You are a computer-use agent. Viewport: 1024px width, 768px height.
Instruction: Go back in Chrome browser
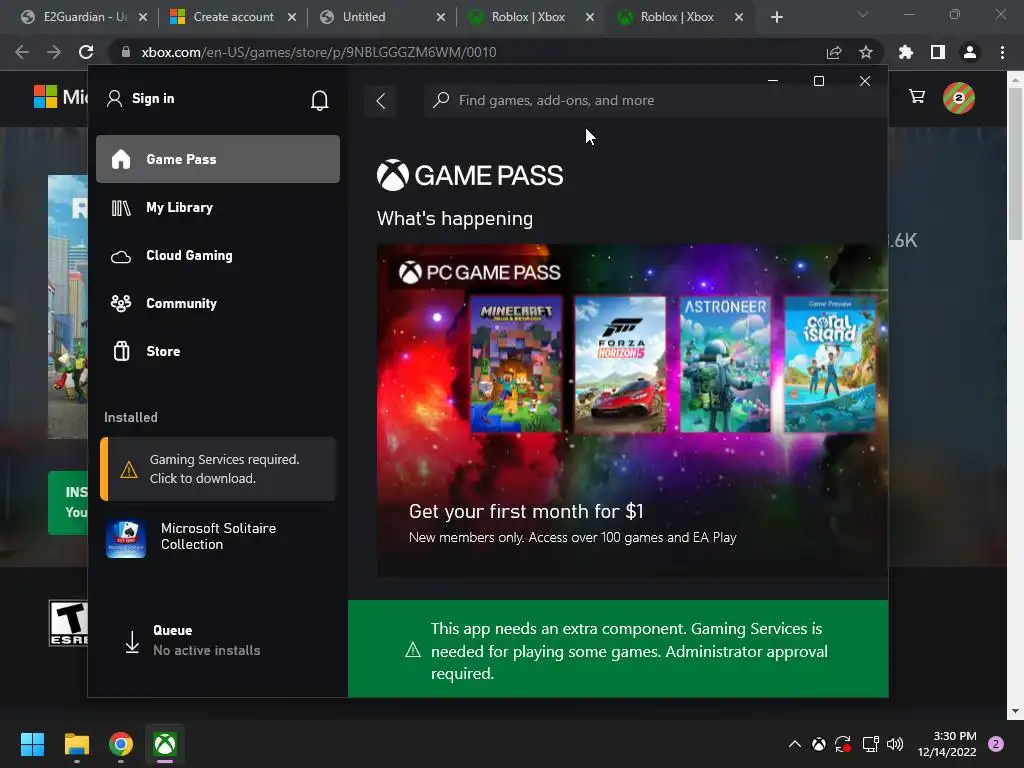click(x=22, y=52)
